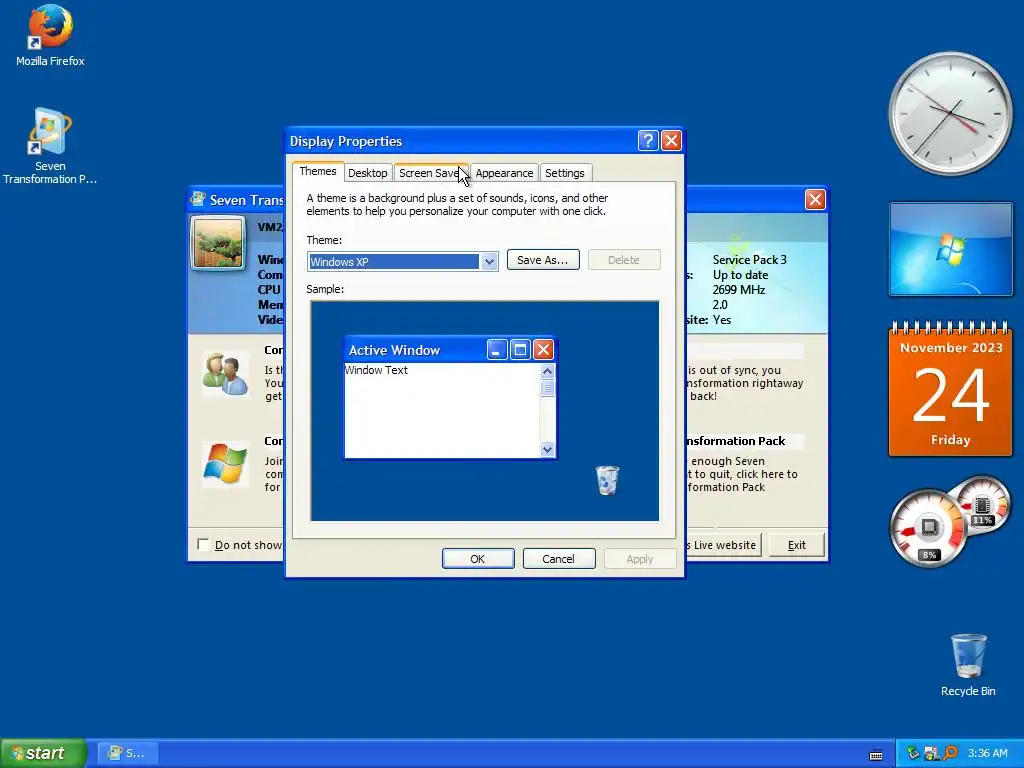The height and width of the screenshot is (768, 1024).
Task: Click the analog clock desktop gadget
Action: coord(950,114)
